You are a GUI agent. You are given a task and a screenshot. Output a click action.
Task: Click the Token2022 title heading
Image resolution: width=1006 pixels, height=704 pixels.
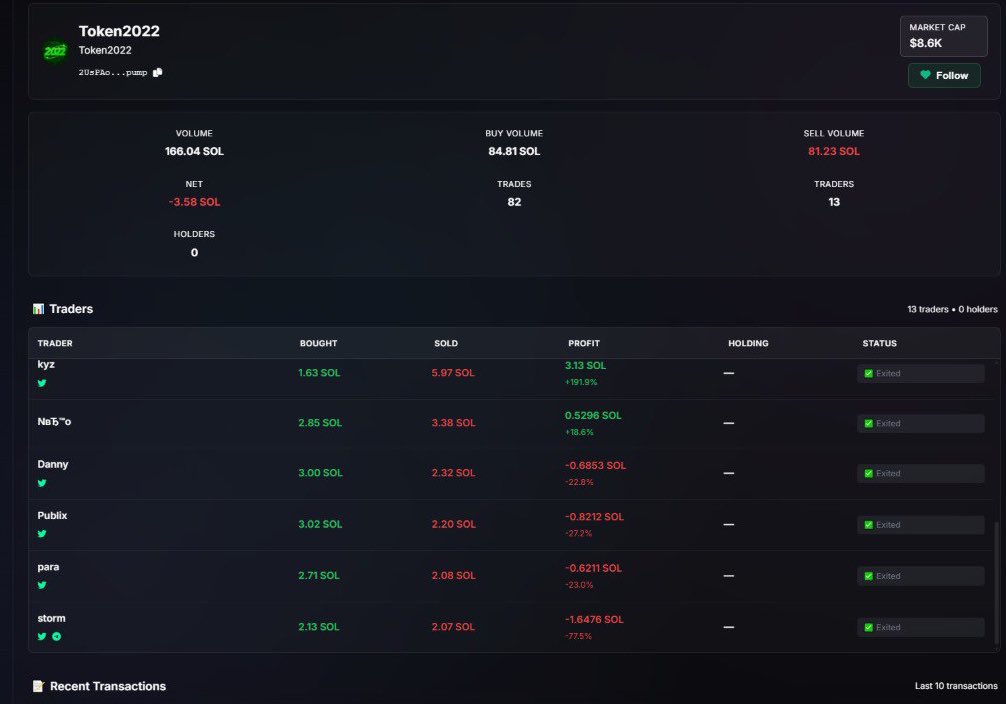click(119, 31)
